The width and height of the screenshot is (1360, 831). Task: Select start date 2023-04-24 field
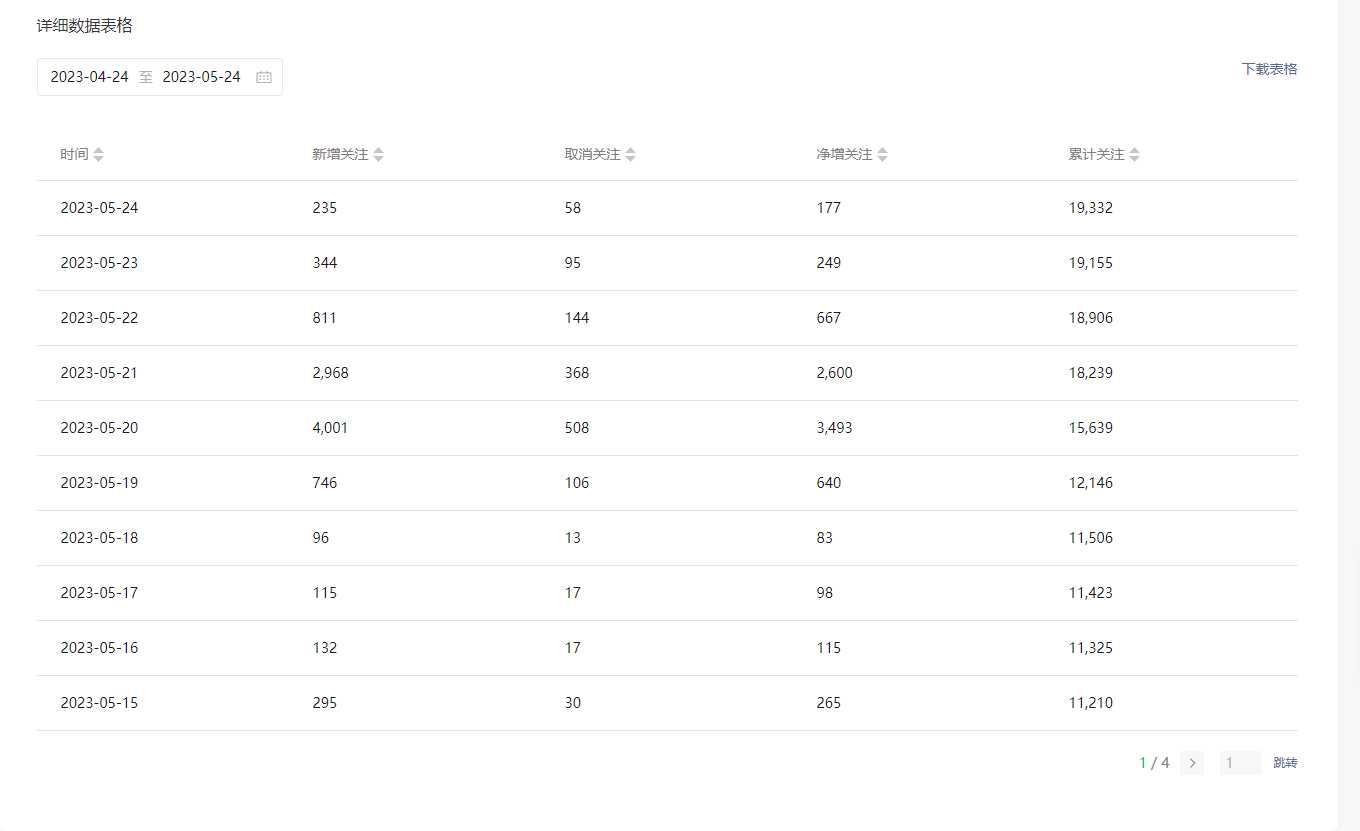90,77
